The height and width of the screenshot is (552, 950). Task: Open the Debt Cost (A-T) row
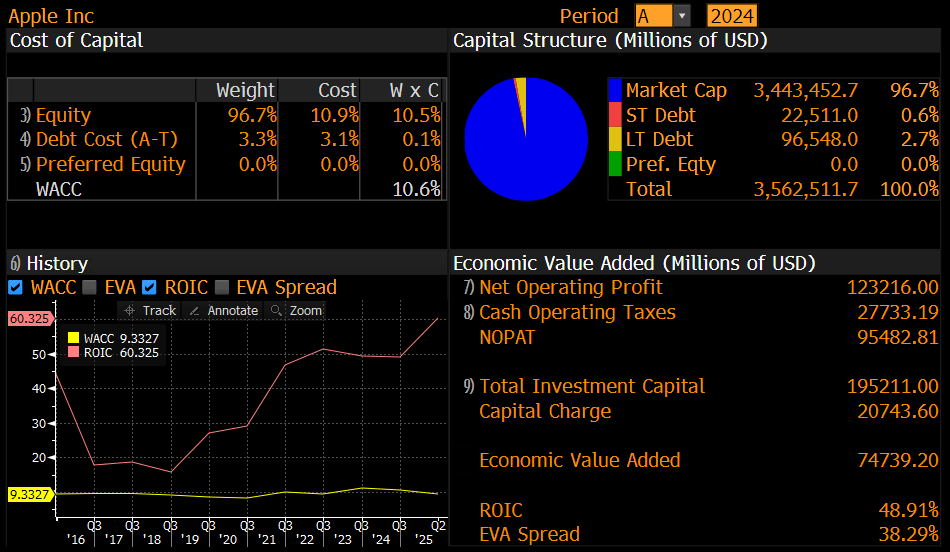click(92, 140)
